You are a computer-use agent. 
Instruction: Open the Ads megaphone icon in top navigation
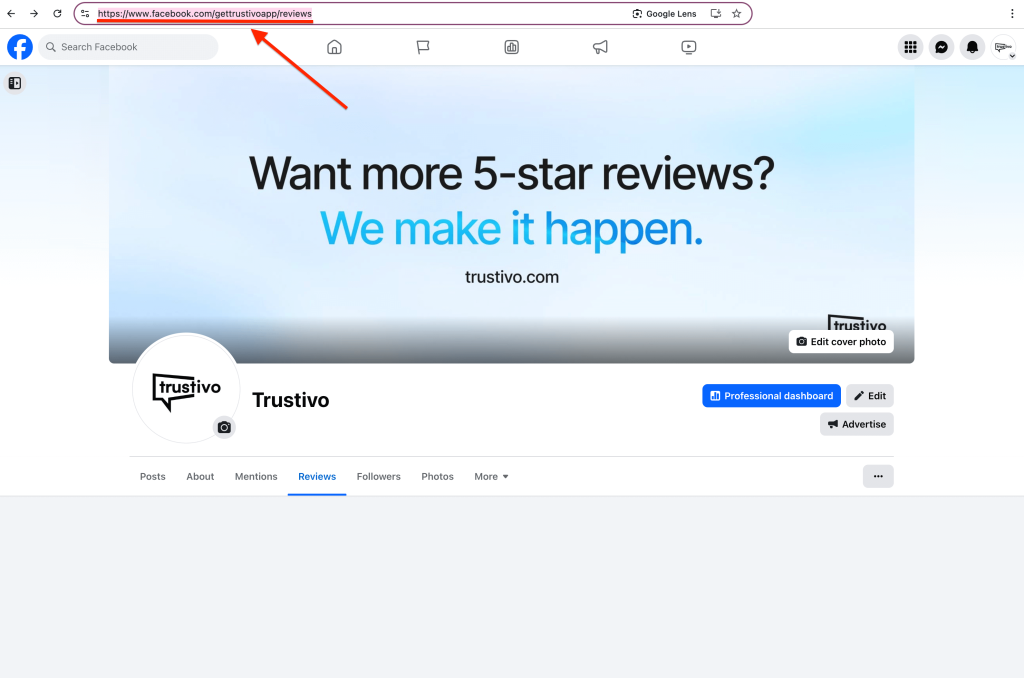click(600, 47)
